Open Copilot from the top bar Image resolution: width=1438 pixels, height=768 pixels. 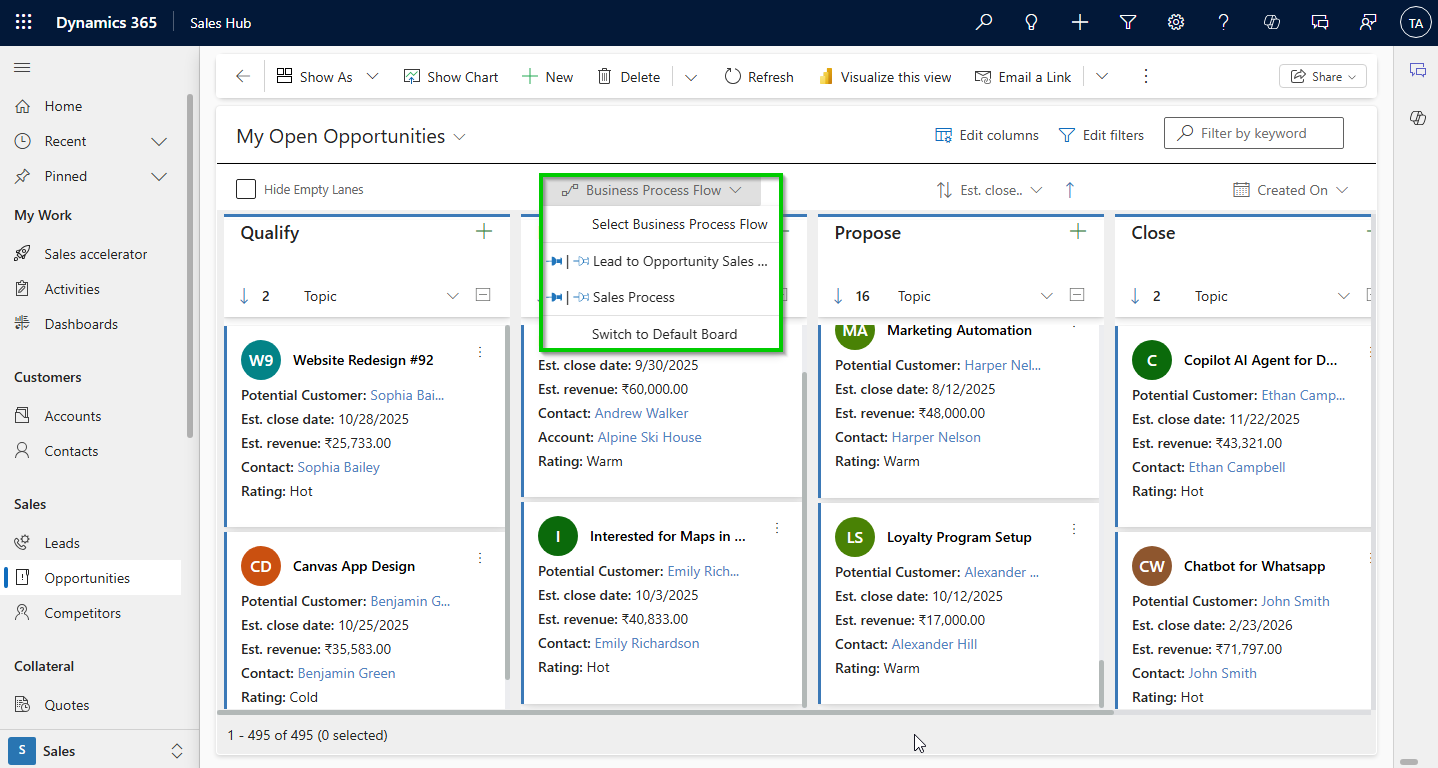click(x=1271, y=21)
